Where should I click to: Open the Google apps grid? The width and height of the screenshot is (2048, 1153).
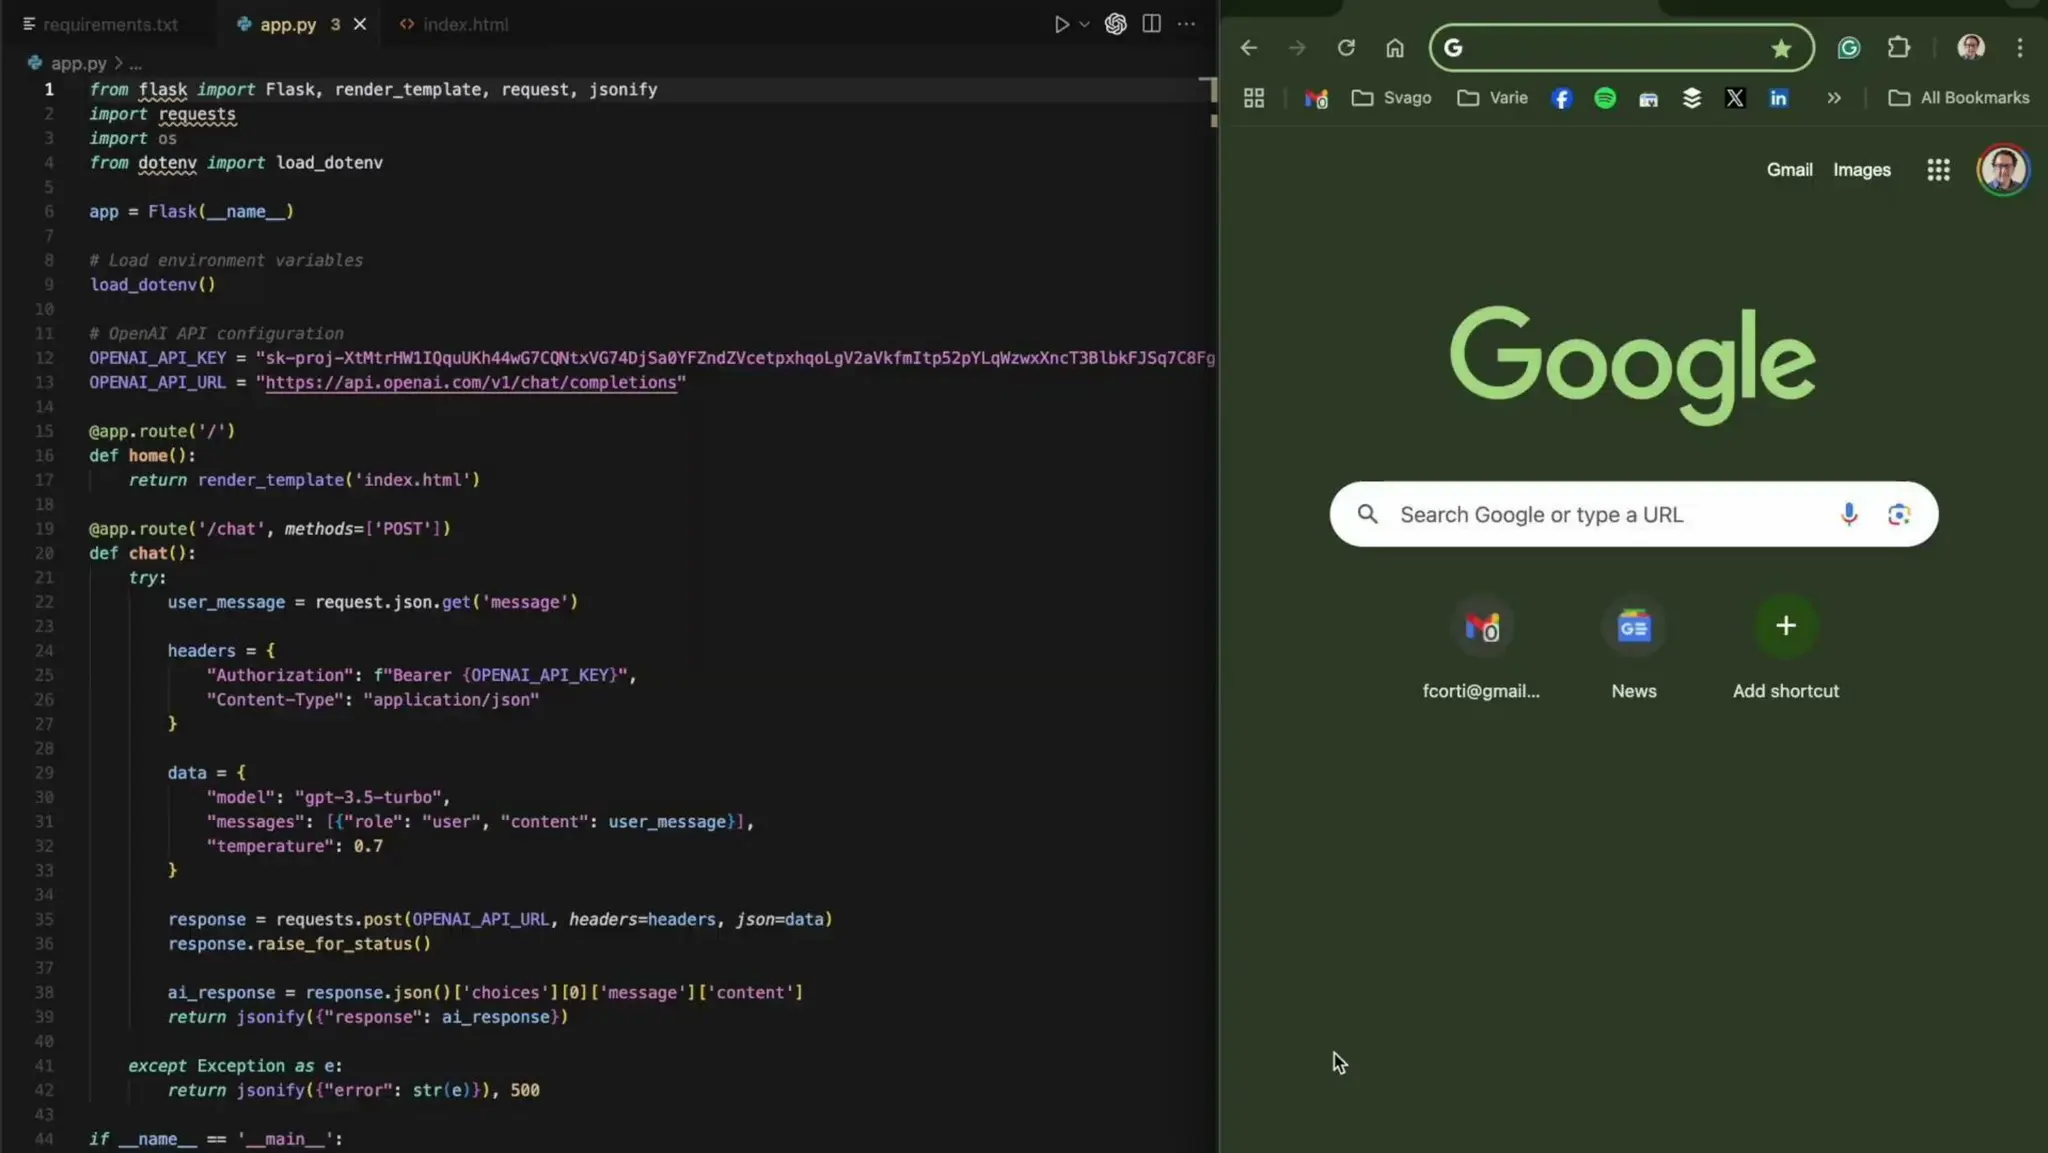click(x=1938, y=170)
